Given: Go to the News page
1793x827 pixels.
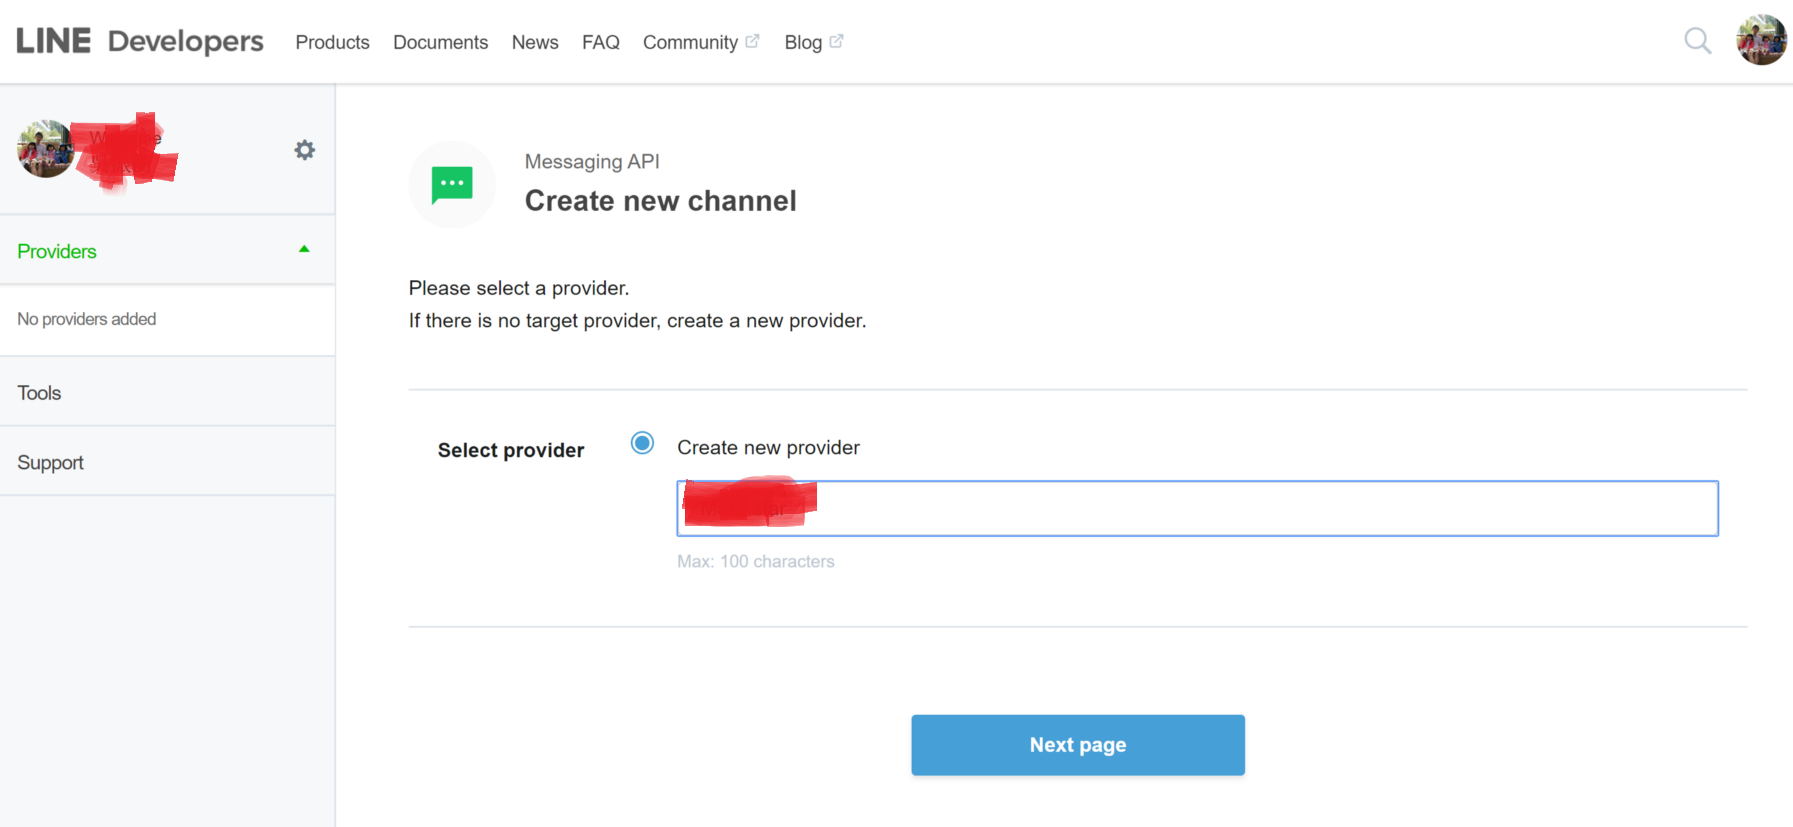Looking at the screenshot, I should (535, 42).
